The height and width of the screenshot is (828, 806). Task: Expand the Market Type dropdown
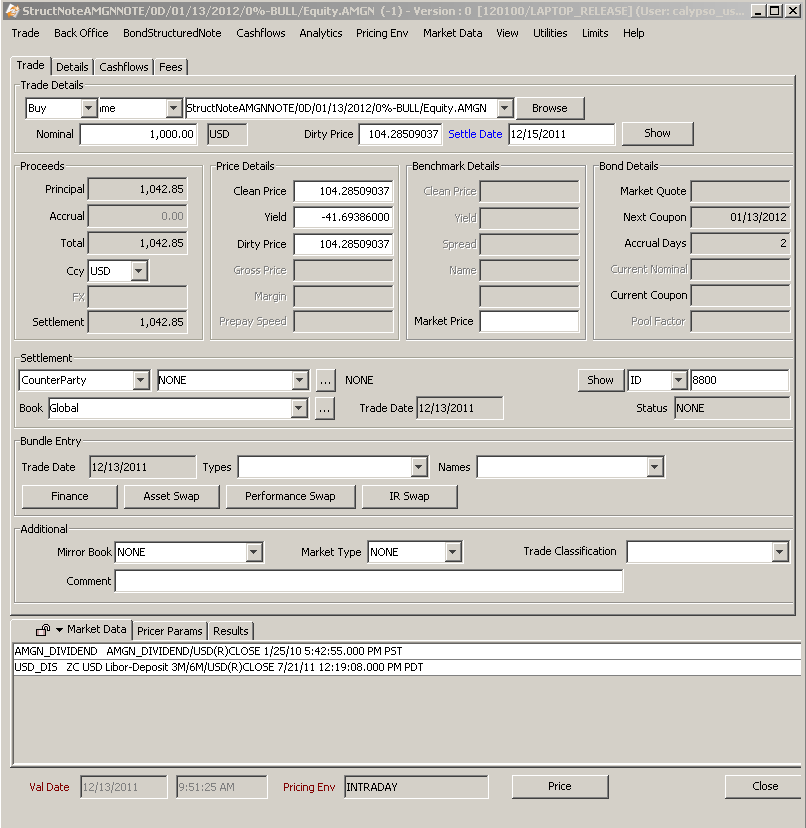tap(452, 552)
